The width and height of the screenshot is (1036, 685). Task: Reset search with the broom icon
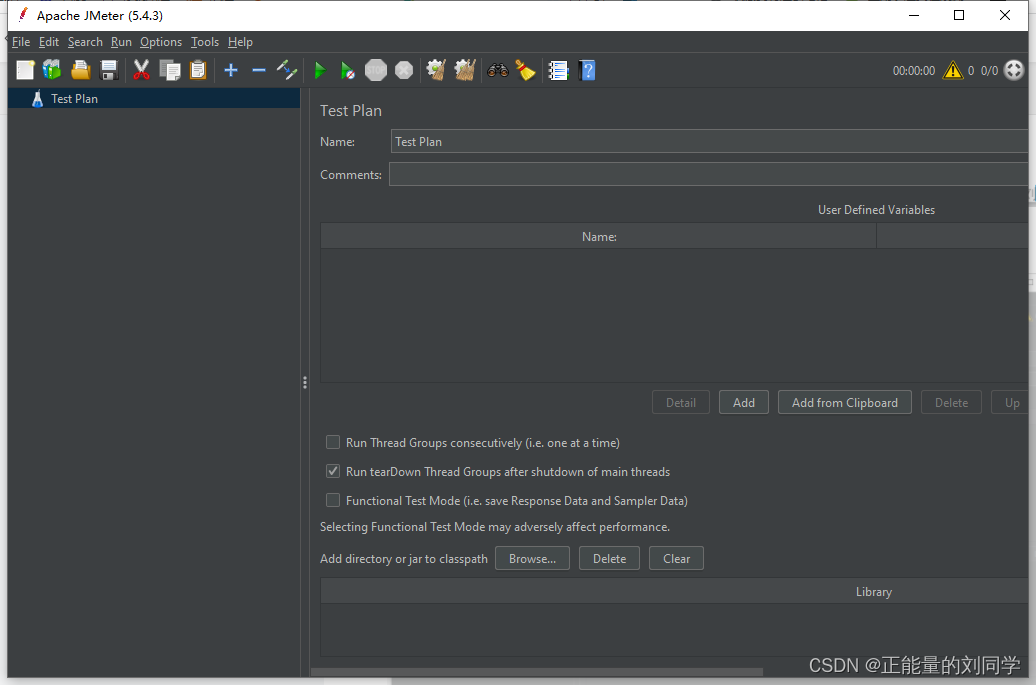[x=525, y=70]
